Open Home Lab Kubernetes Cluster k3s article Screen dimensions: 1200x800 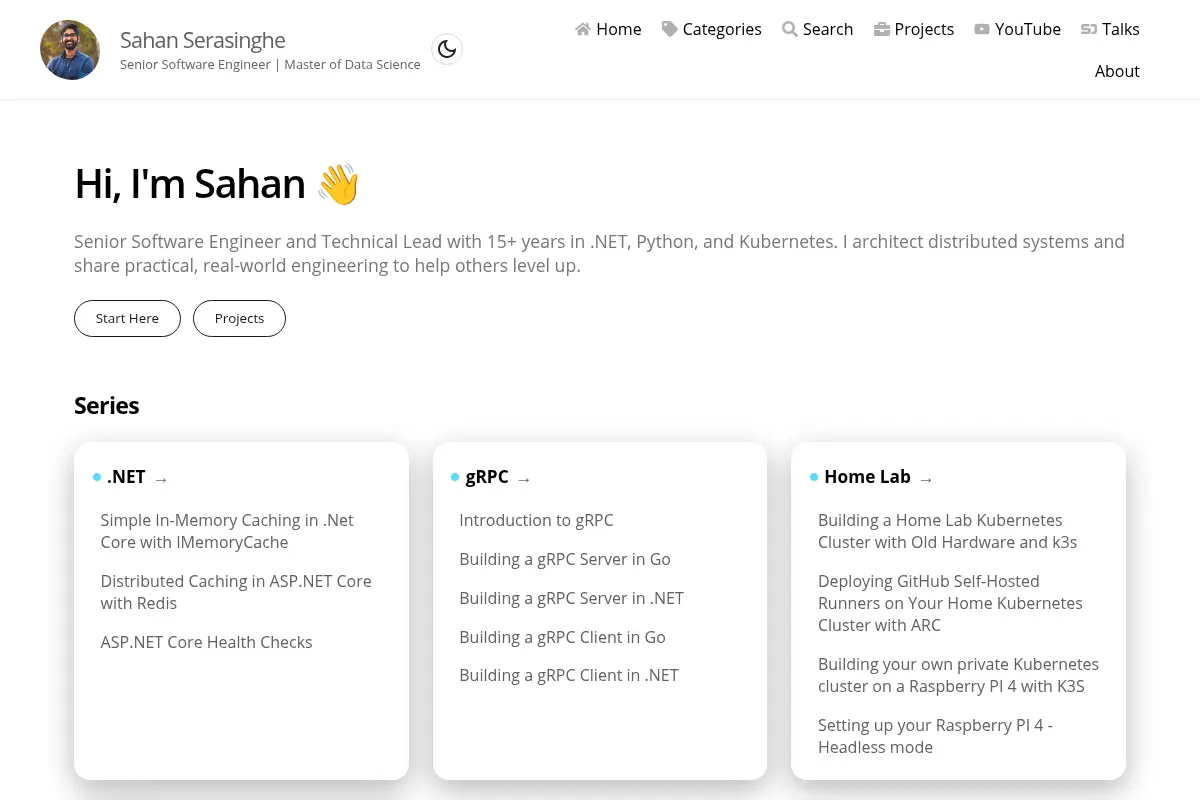[x=947, y=531]
